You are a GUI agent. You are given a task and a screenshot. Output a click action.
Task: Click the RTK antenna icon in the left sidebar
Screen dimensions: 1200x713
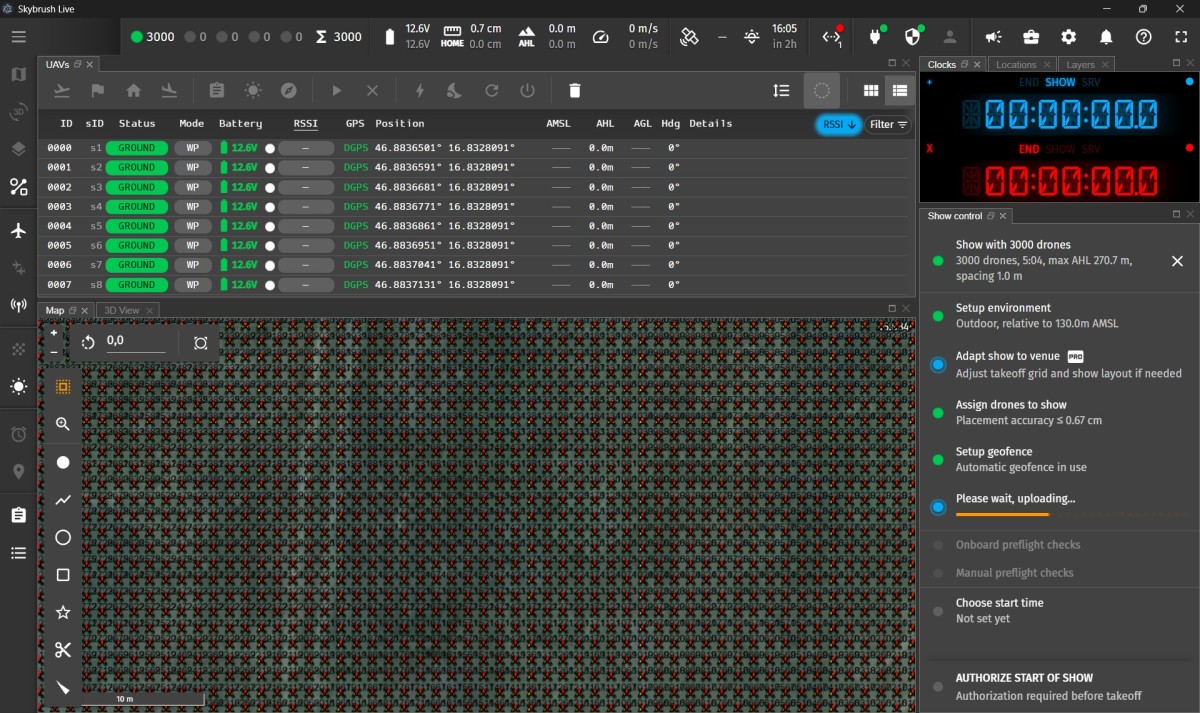tap(17, 305)
